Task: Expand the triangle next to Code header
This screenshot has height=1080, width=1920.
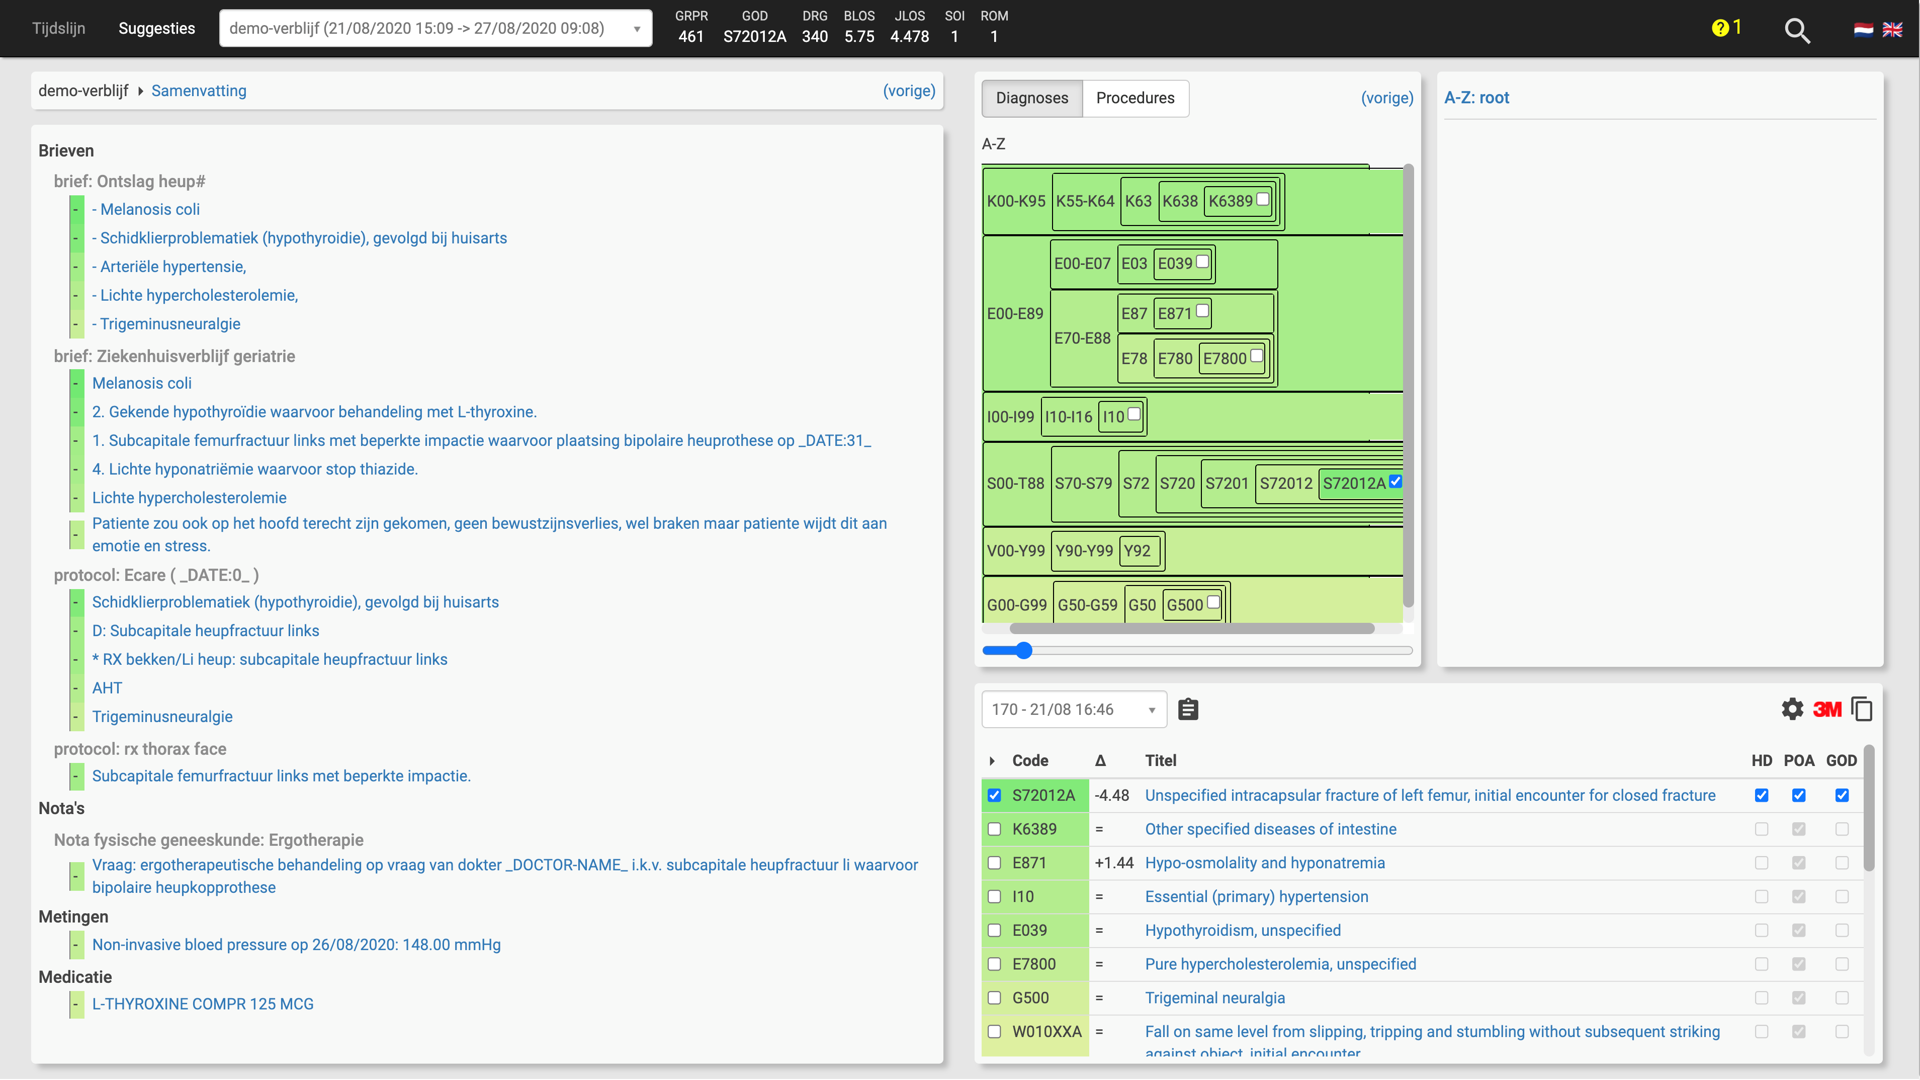Action: pyautogui.click(x=992, y=761)
